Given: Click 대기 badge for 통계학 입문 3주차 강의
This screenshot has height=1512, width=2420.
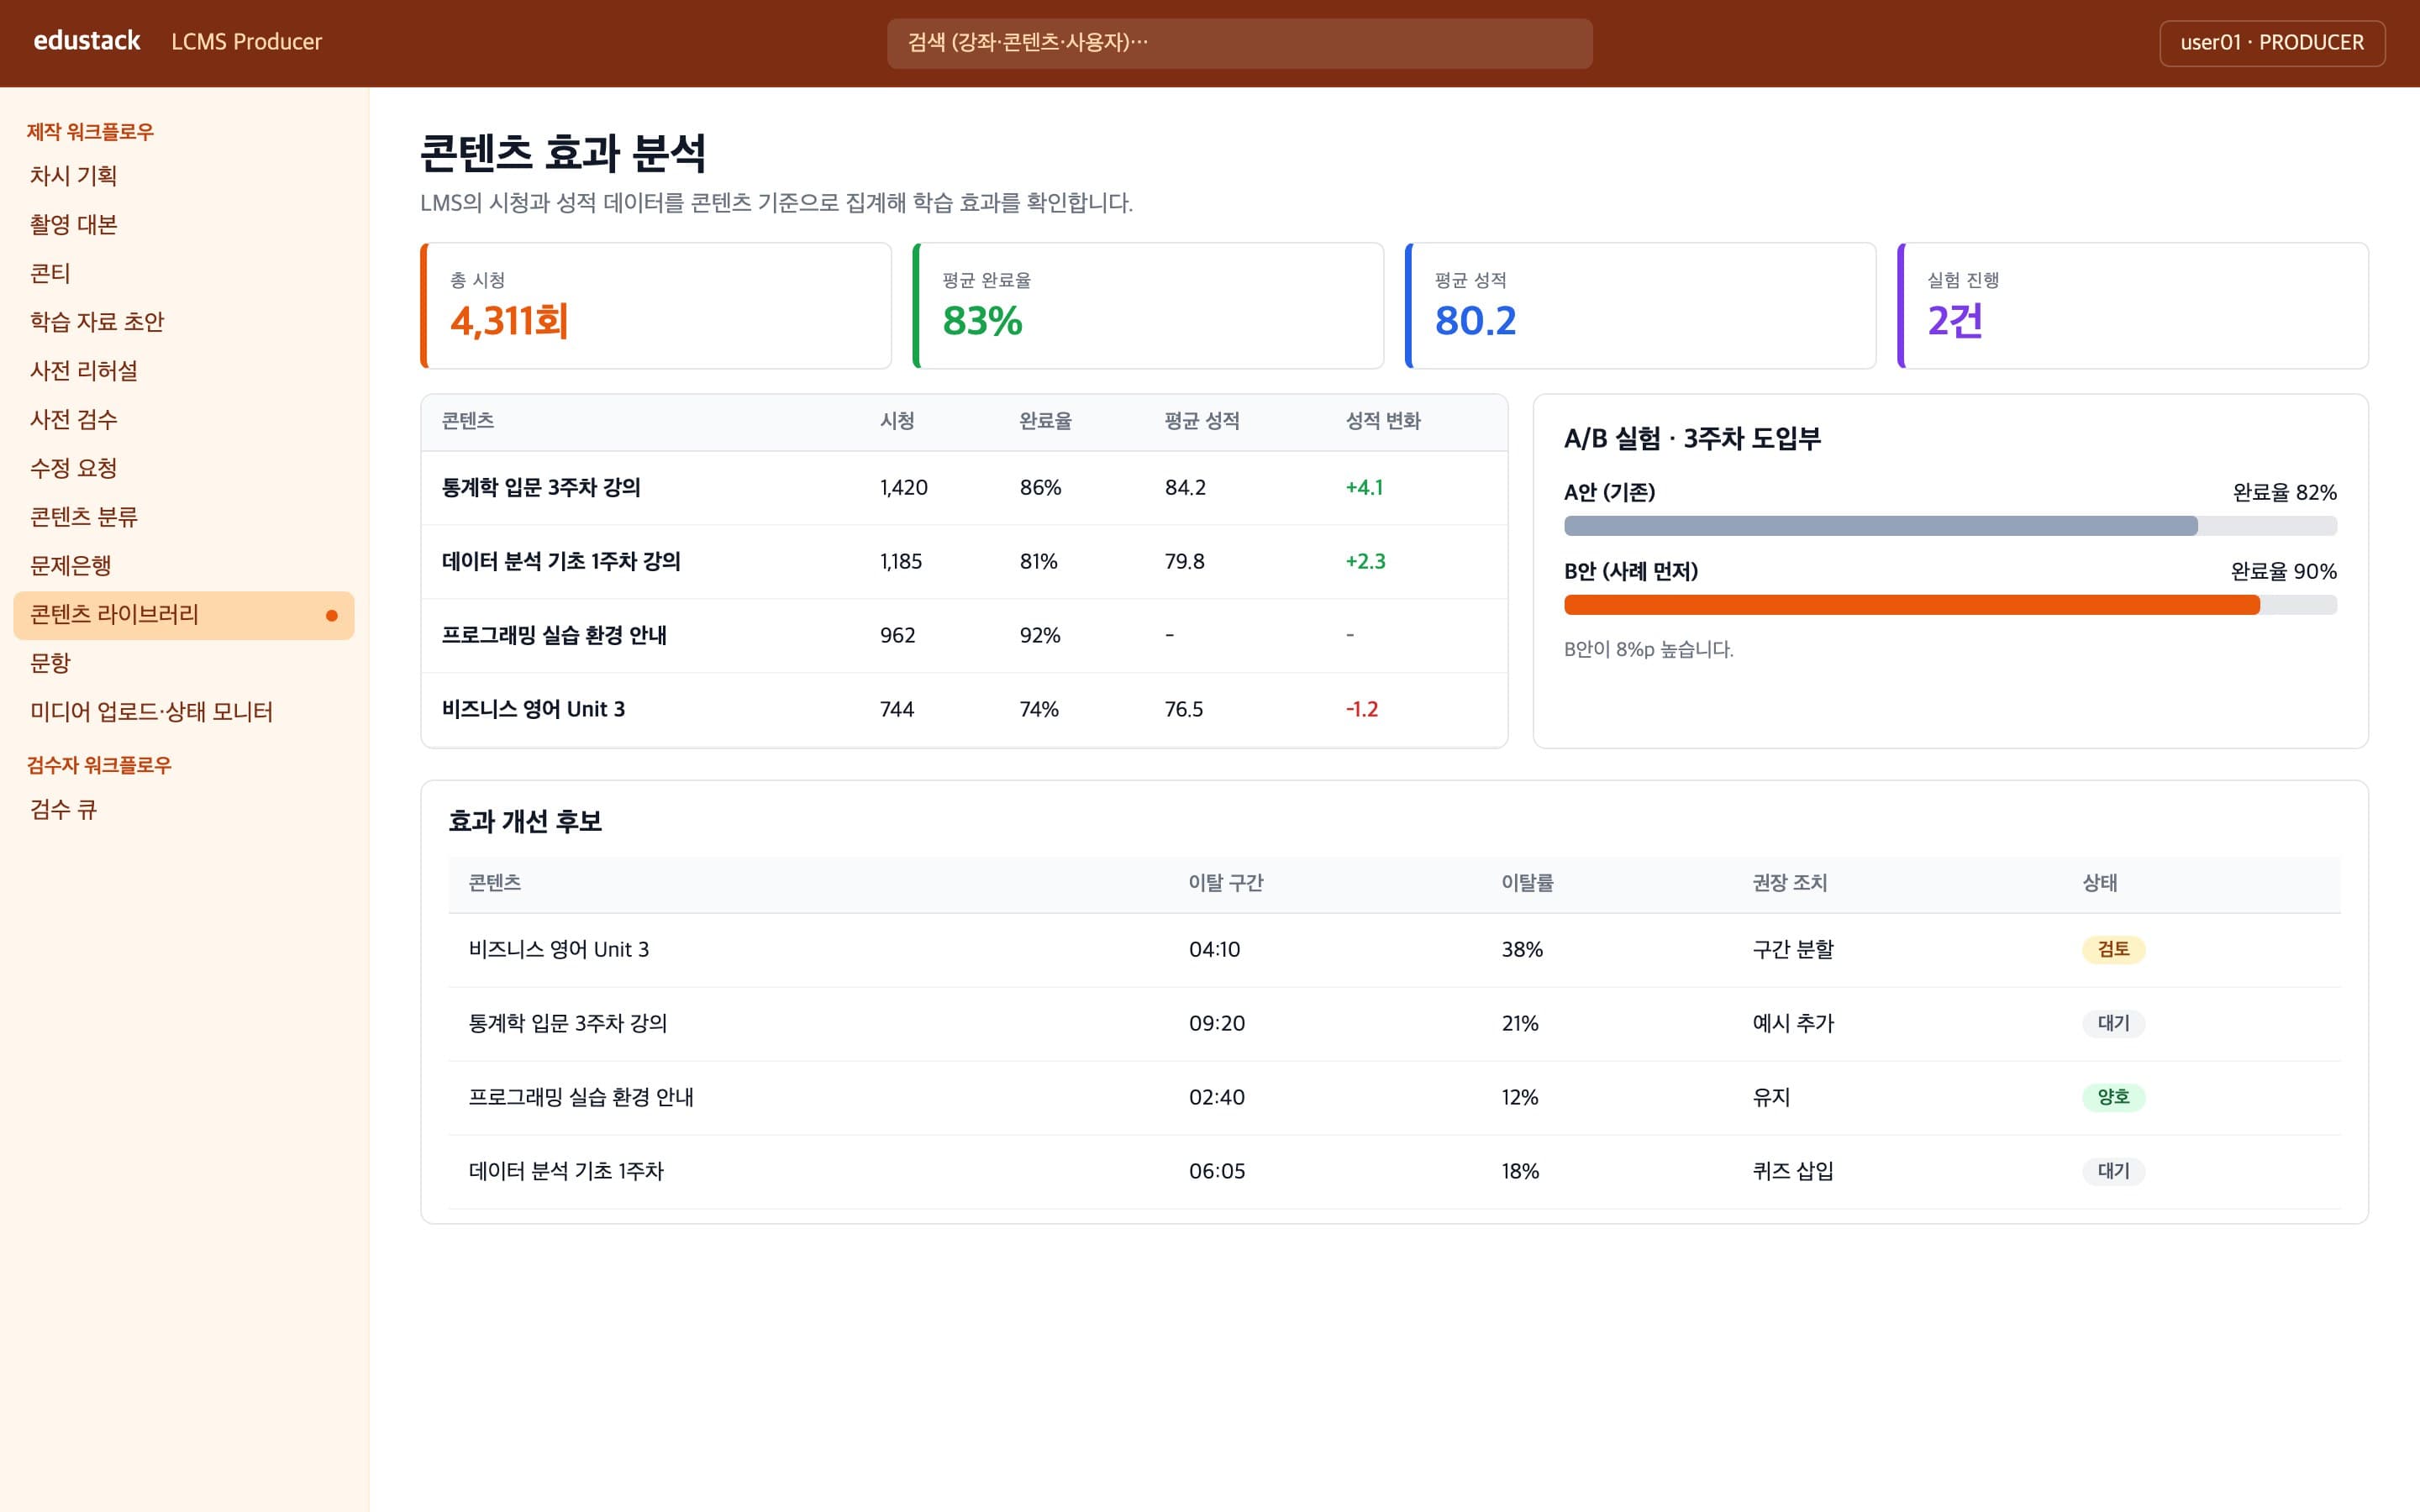Looking at the screenshot, I should coord(2113,1024).
